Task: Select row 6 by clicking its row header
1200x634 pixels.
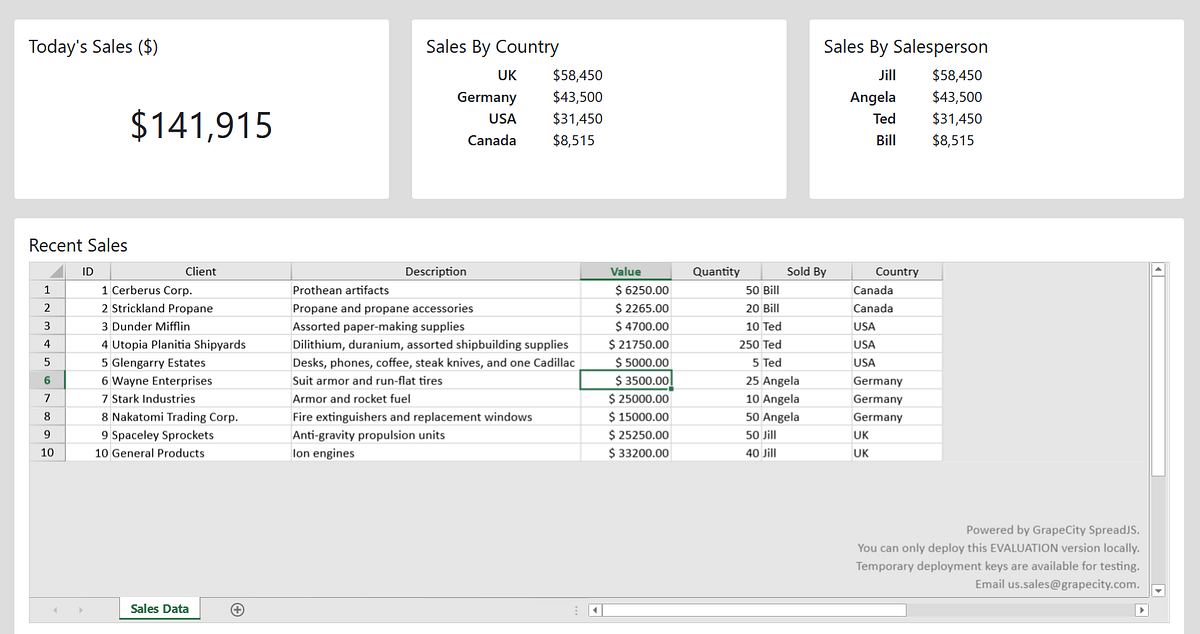Action: (x=47, y=380)
